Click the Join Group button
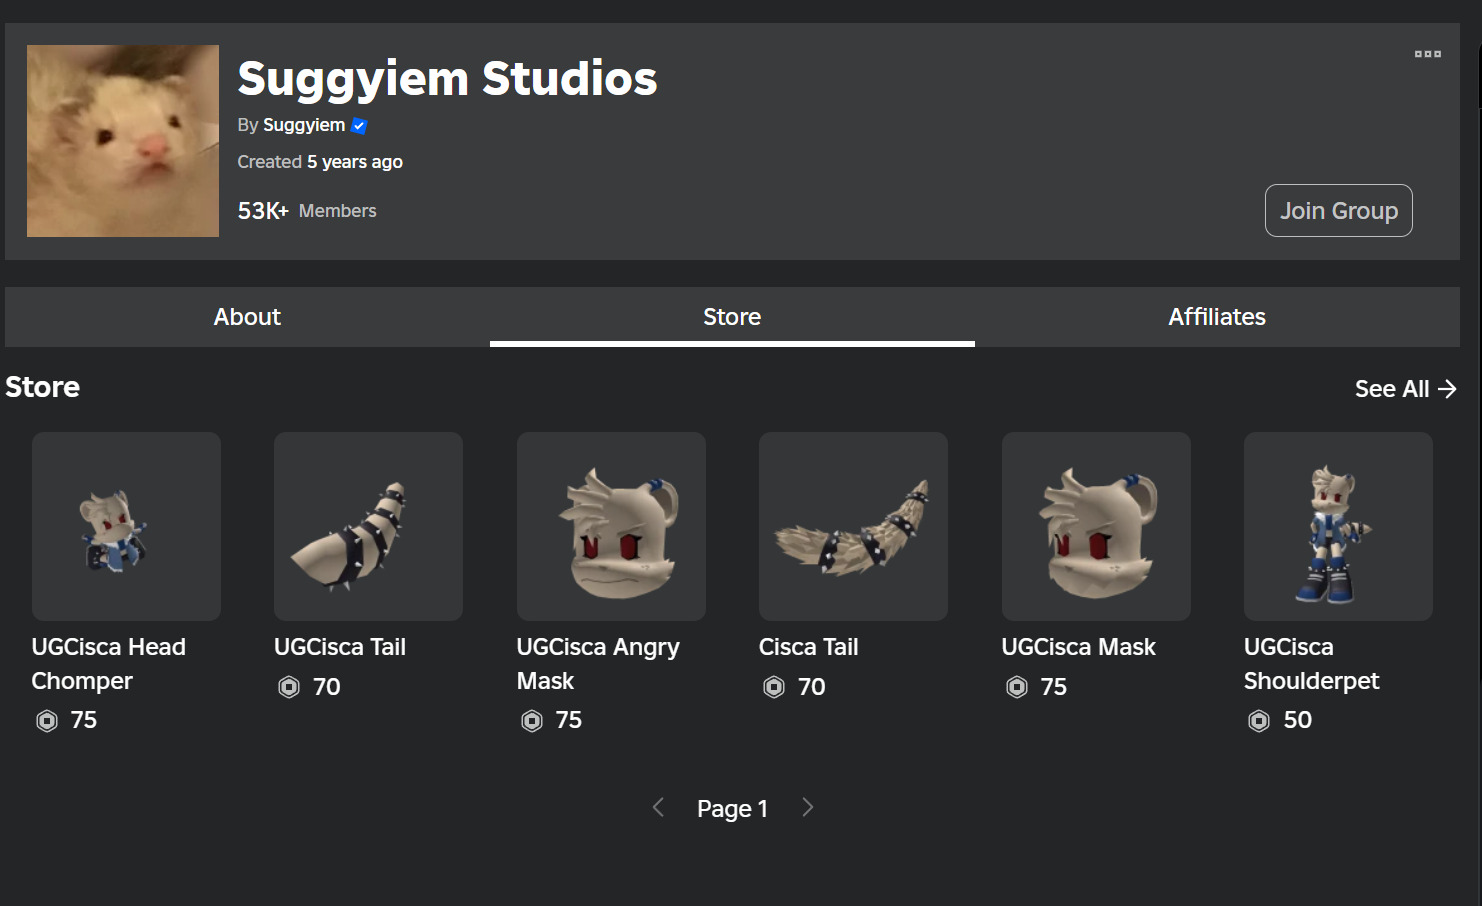The image size is (1482, 906). 1339,211
